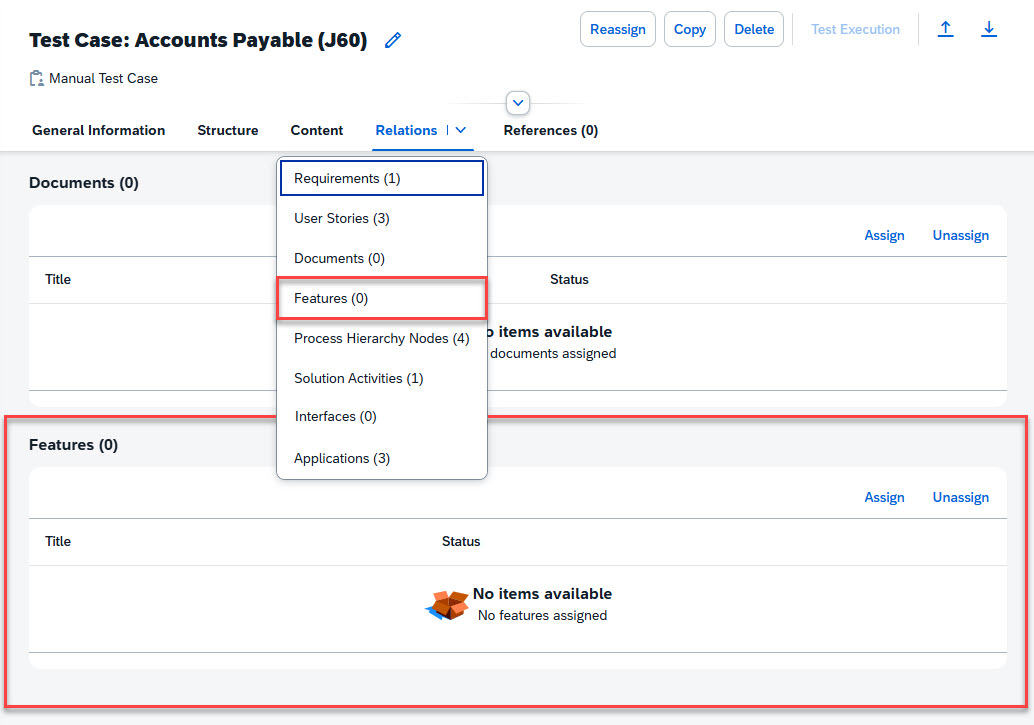Select User Stories (3) menu entry
Image resolution: width=1034 pixels, height=725 pixels.
tap(382, 218)
